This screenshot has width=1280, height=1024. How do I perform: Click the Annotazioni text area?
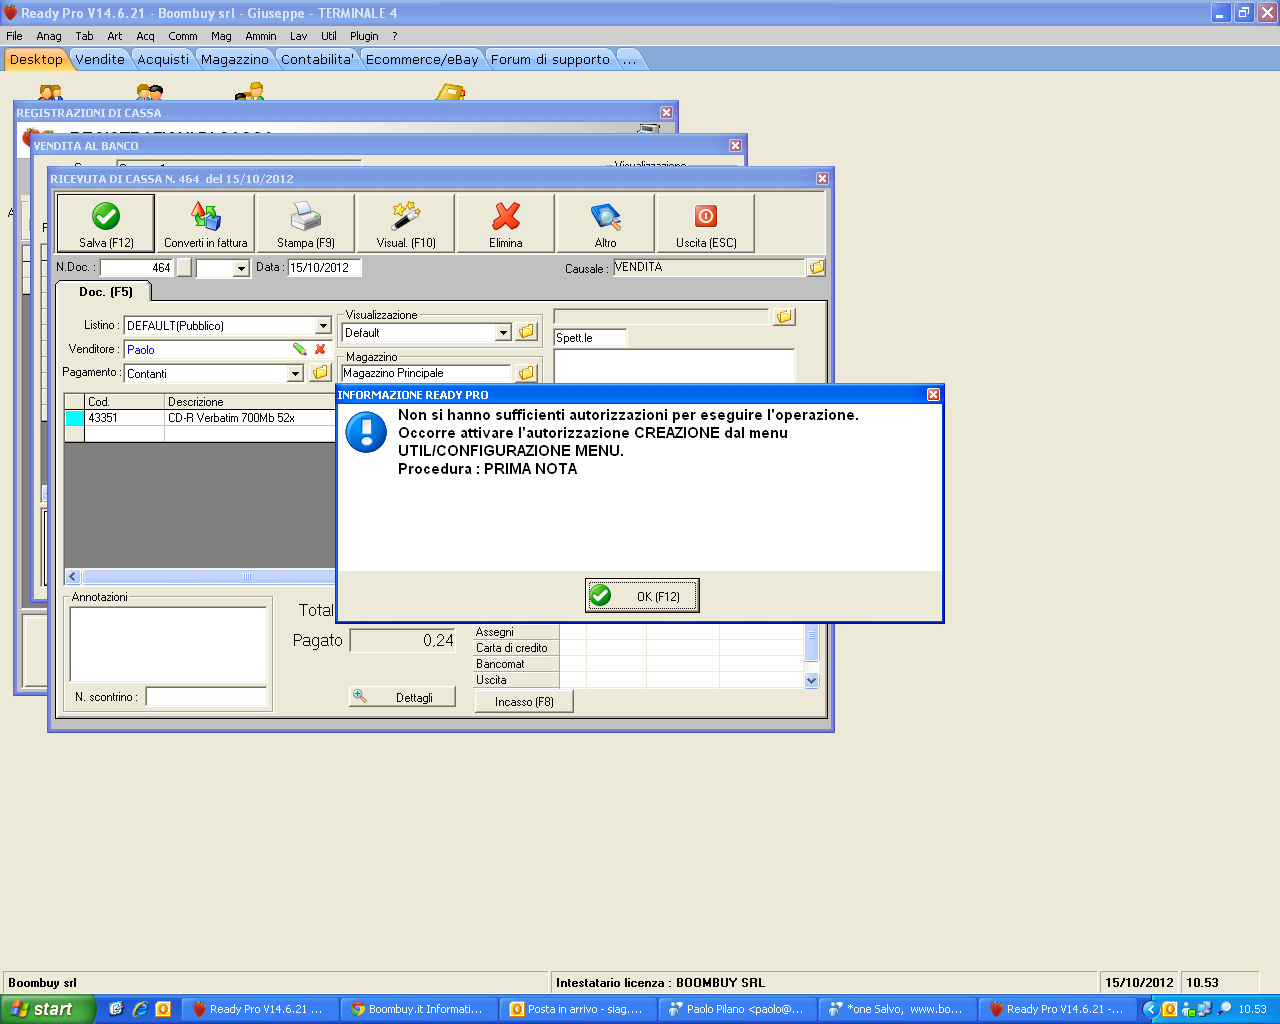(x=168, y=644)
